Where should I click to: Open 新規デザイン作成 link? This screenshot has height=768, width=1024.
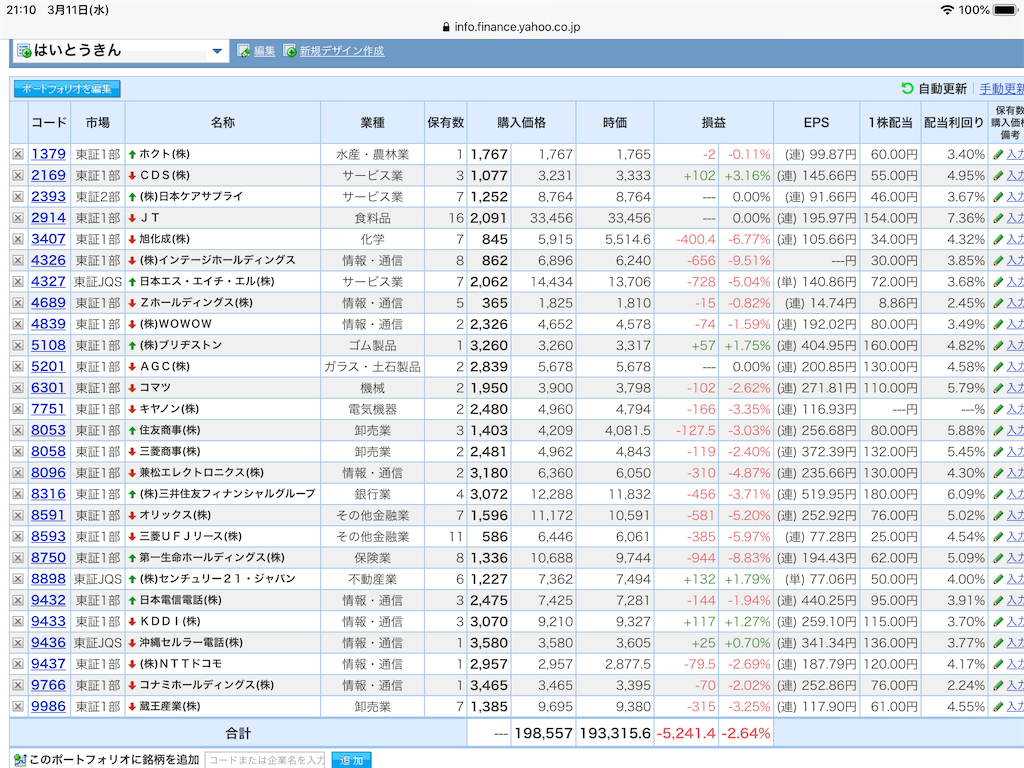(342, 51)
